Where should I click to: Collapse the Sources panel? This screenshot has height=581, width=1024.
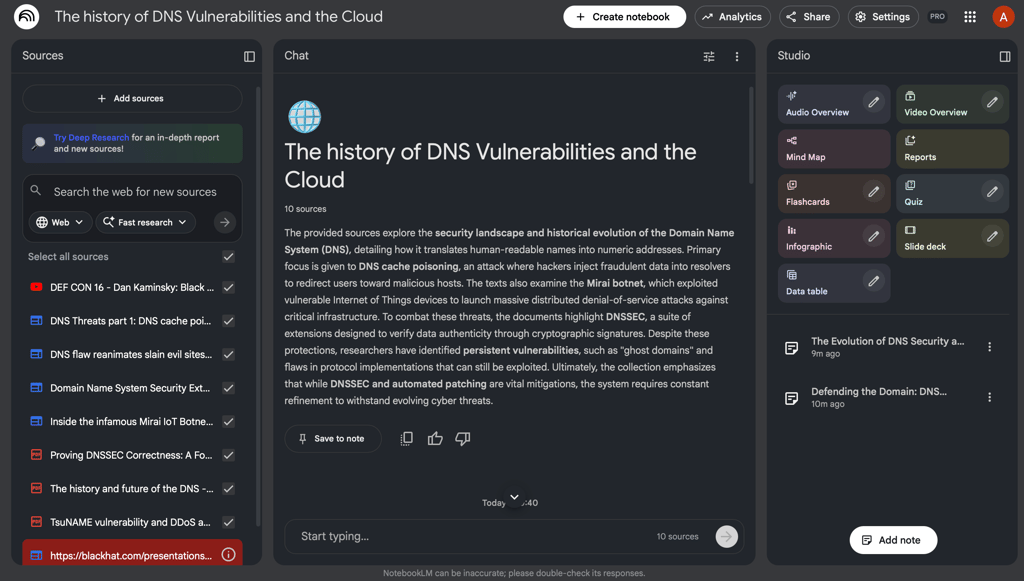coord(249,57)
